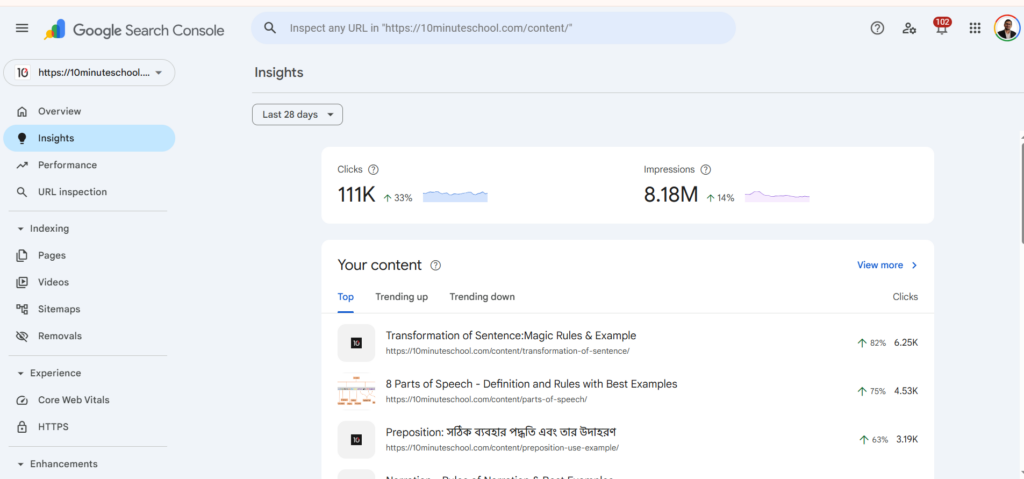
Task: Click the URL inspection magnifier icon
Action: (22, 192)
